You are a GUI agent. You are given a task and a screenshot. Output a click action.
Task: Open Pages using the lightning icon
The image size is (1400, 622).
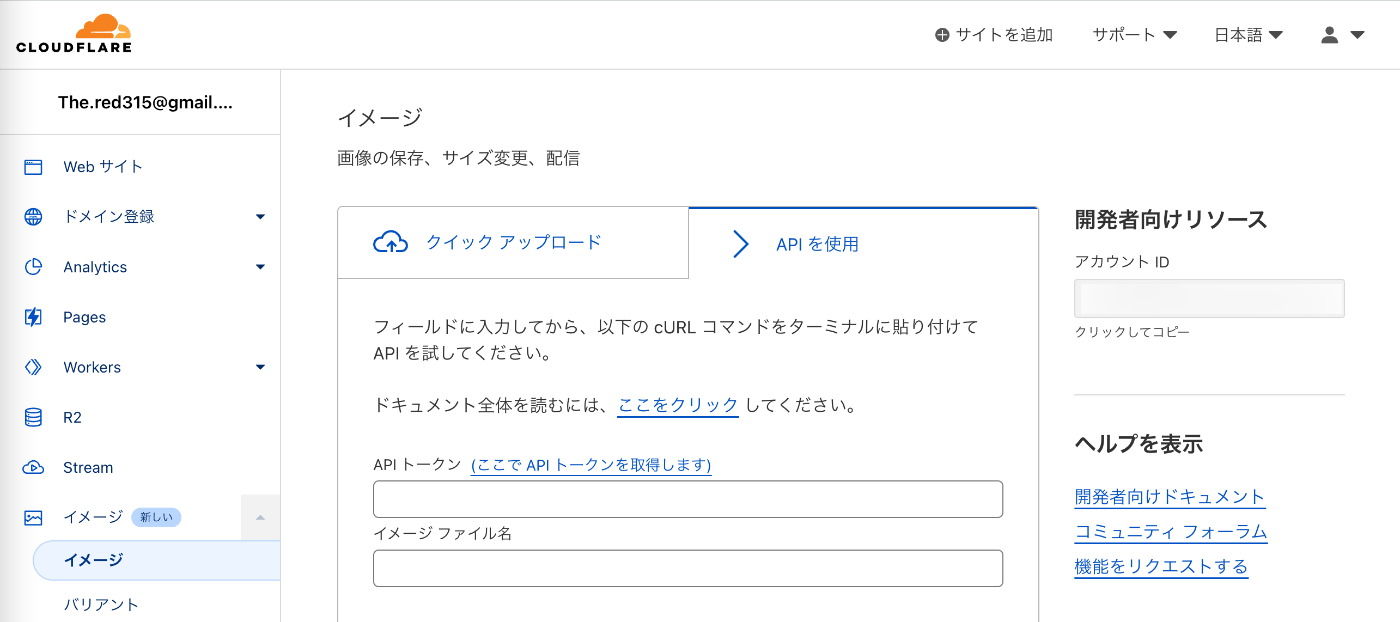33,317
